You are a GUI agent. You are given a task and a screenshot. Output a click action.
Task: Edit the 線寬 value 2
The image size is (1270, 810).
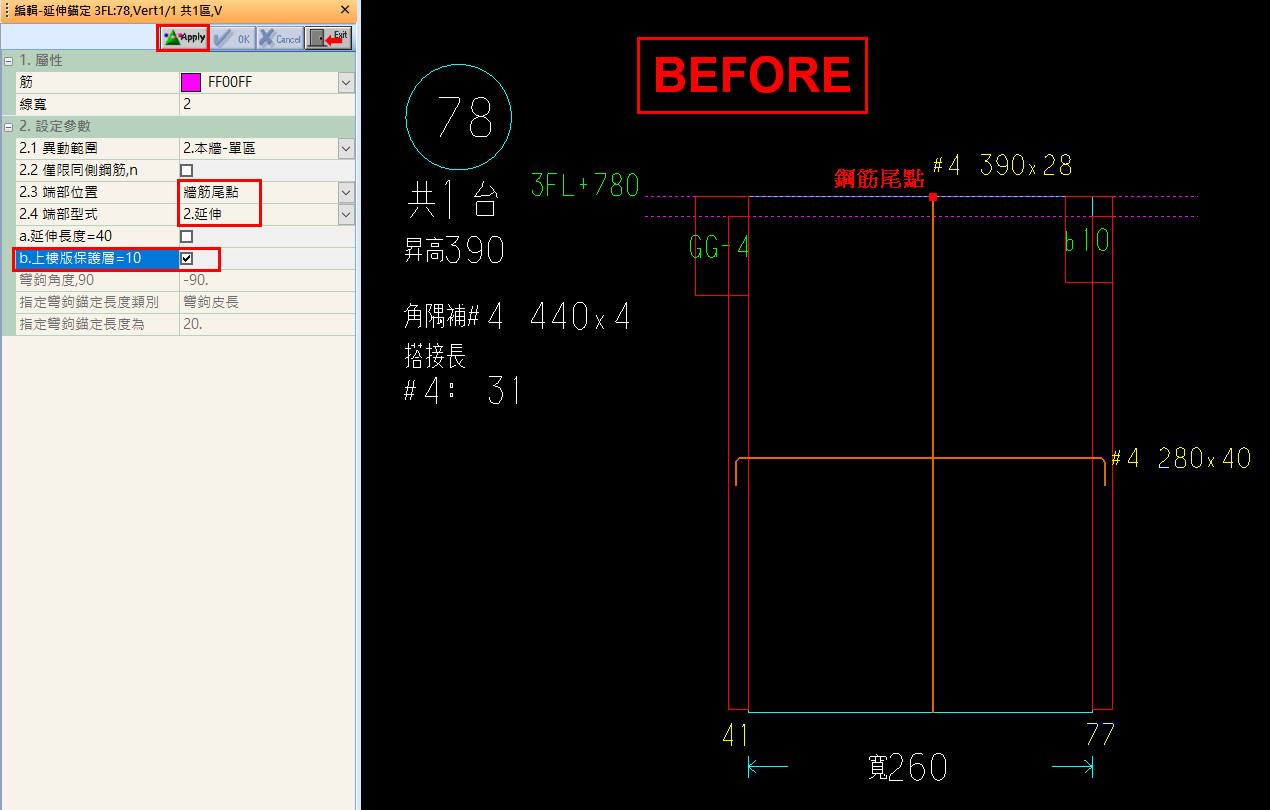[267, 105]
